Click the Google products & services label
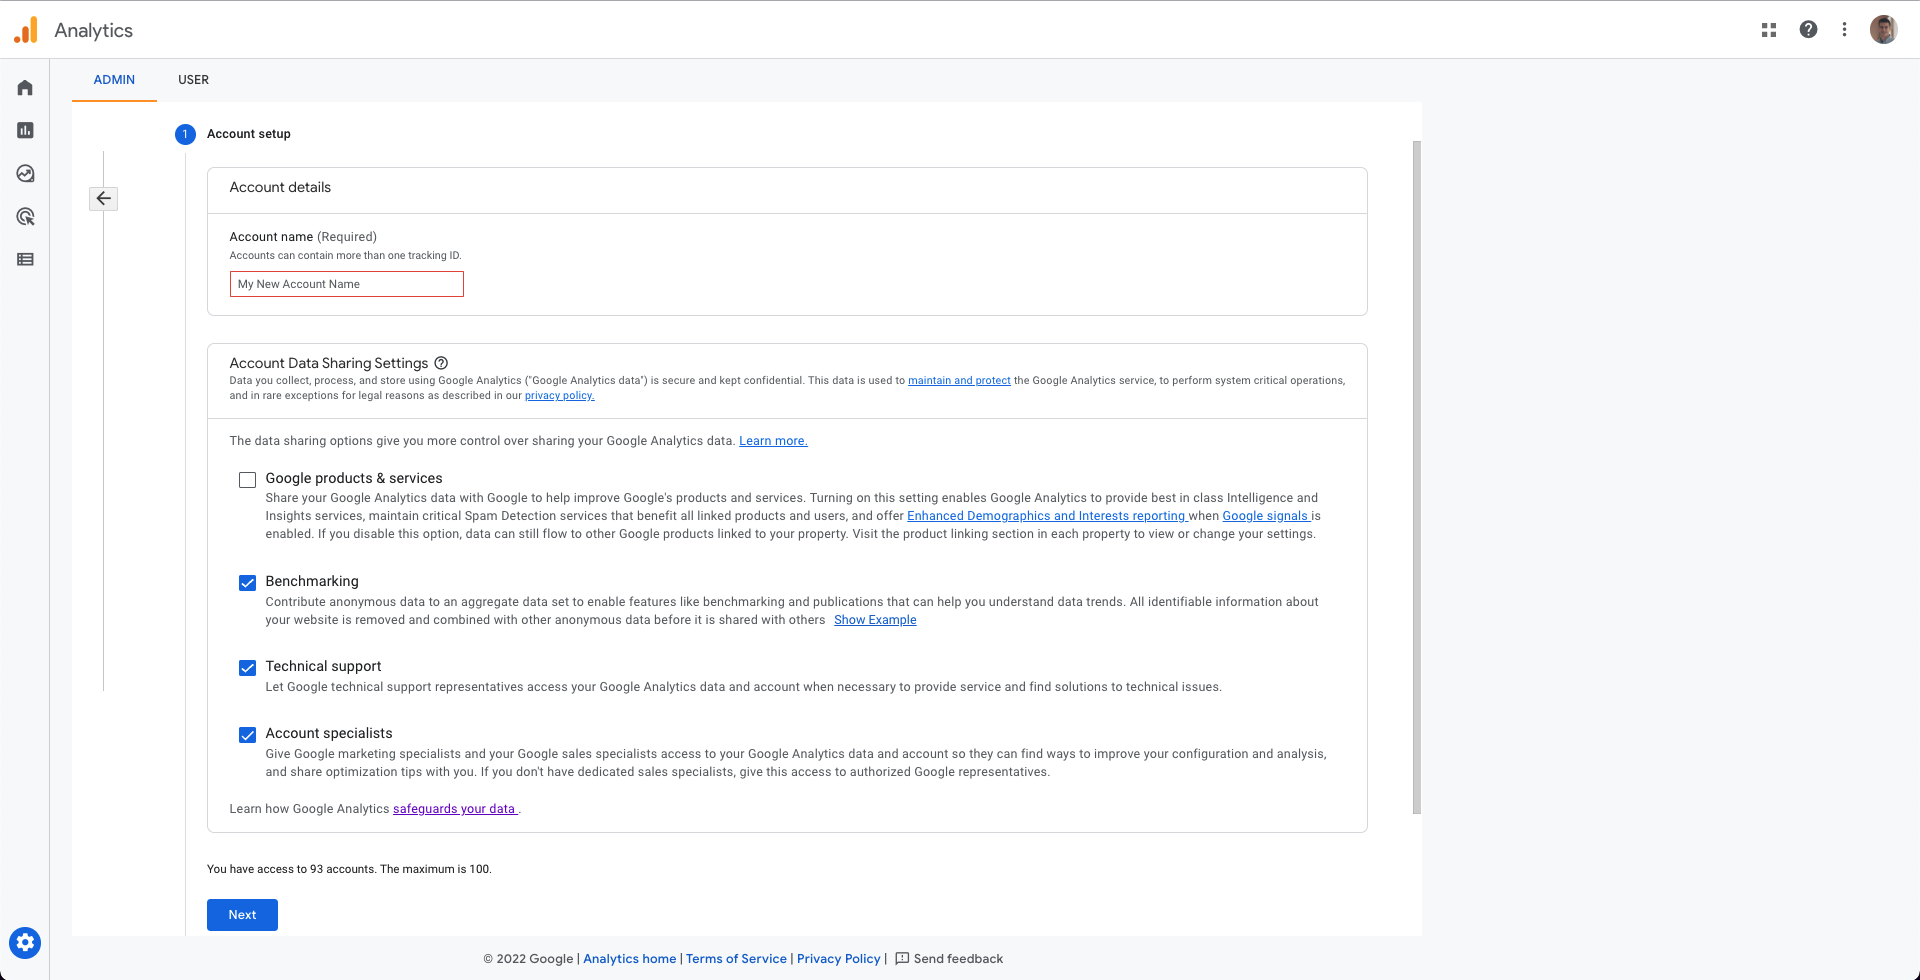The width and height of the screenshot is (1920, 980). pos(354,479)
